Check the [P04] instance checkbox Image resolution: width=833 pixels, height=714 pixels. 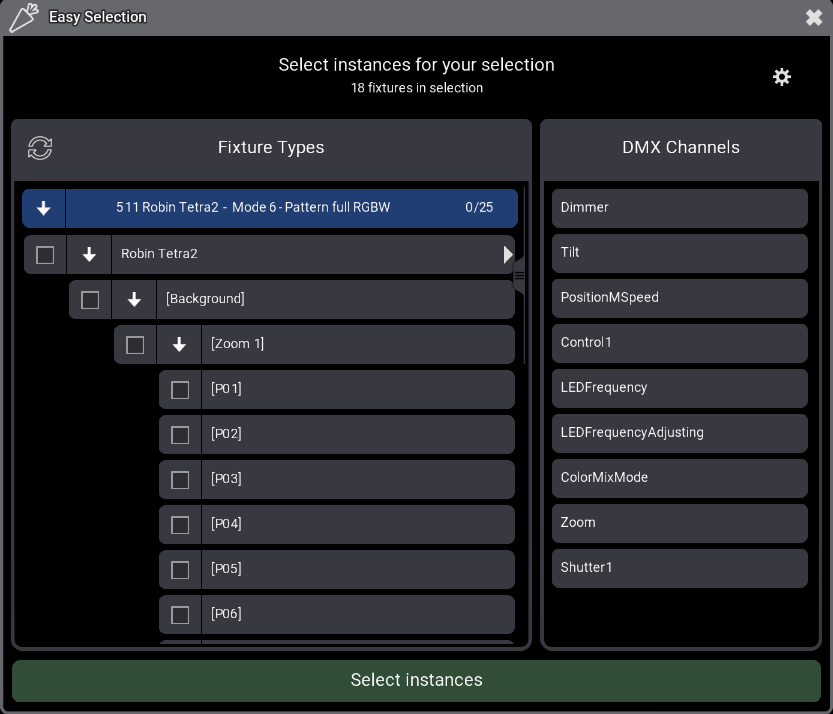tap(180, 525)
